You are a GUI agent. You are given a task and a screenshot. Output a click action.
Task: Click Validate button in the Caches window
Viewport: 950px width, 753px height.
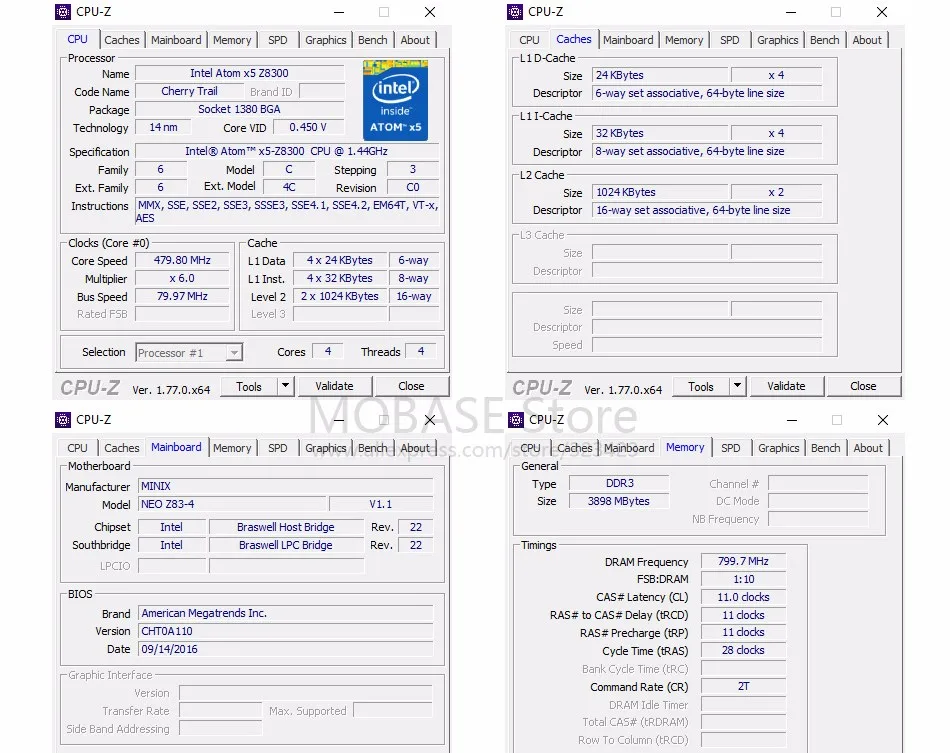coord(786,386)
